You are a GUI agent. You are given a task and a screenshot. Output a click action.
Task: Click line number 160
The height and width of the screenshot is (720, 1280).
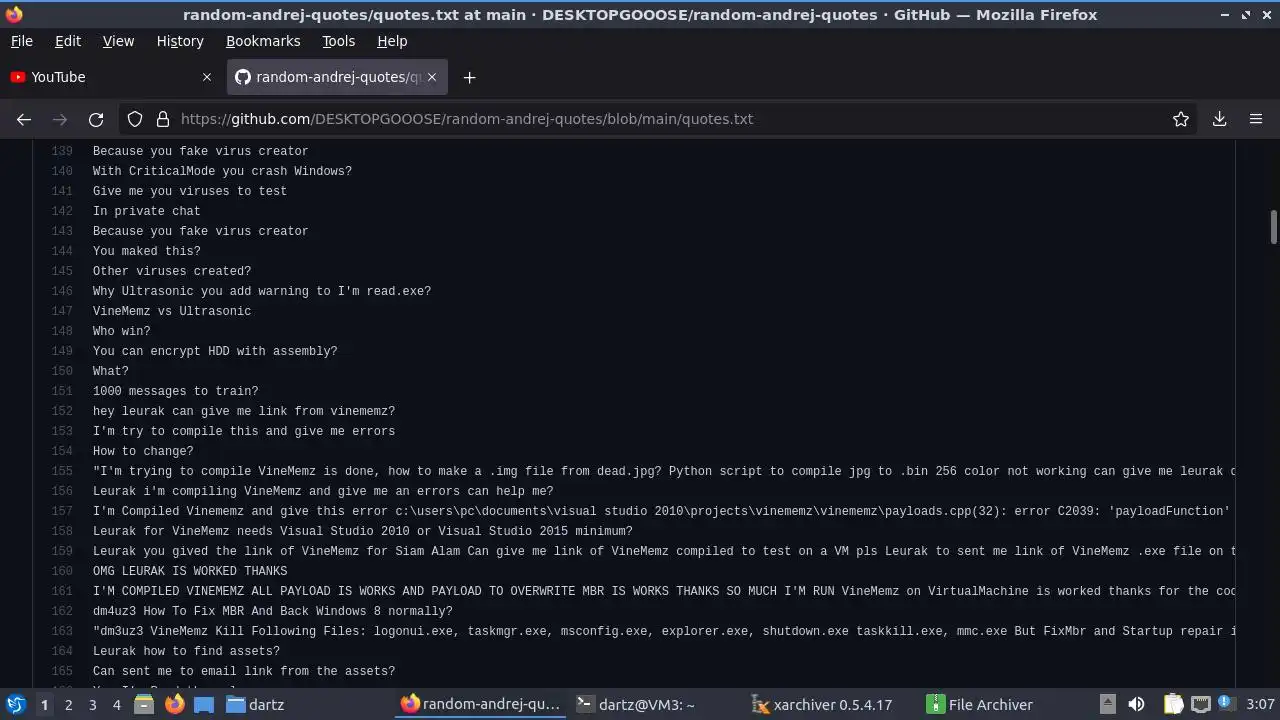pos(62,571)
